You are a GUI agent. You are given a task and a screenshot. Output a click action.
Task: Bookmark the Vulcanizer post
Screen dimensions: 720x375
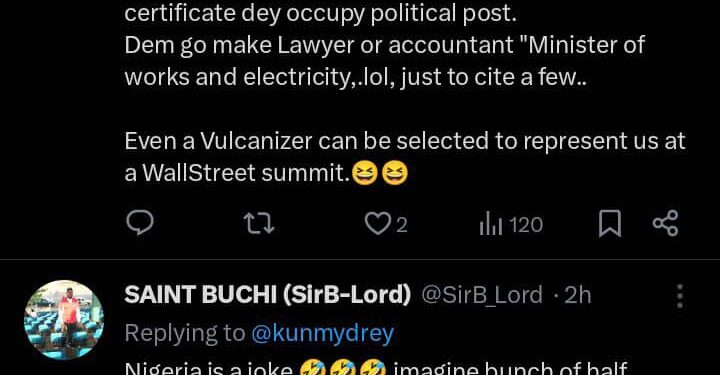(610, 224)
